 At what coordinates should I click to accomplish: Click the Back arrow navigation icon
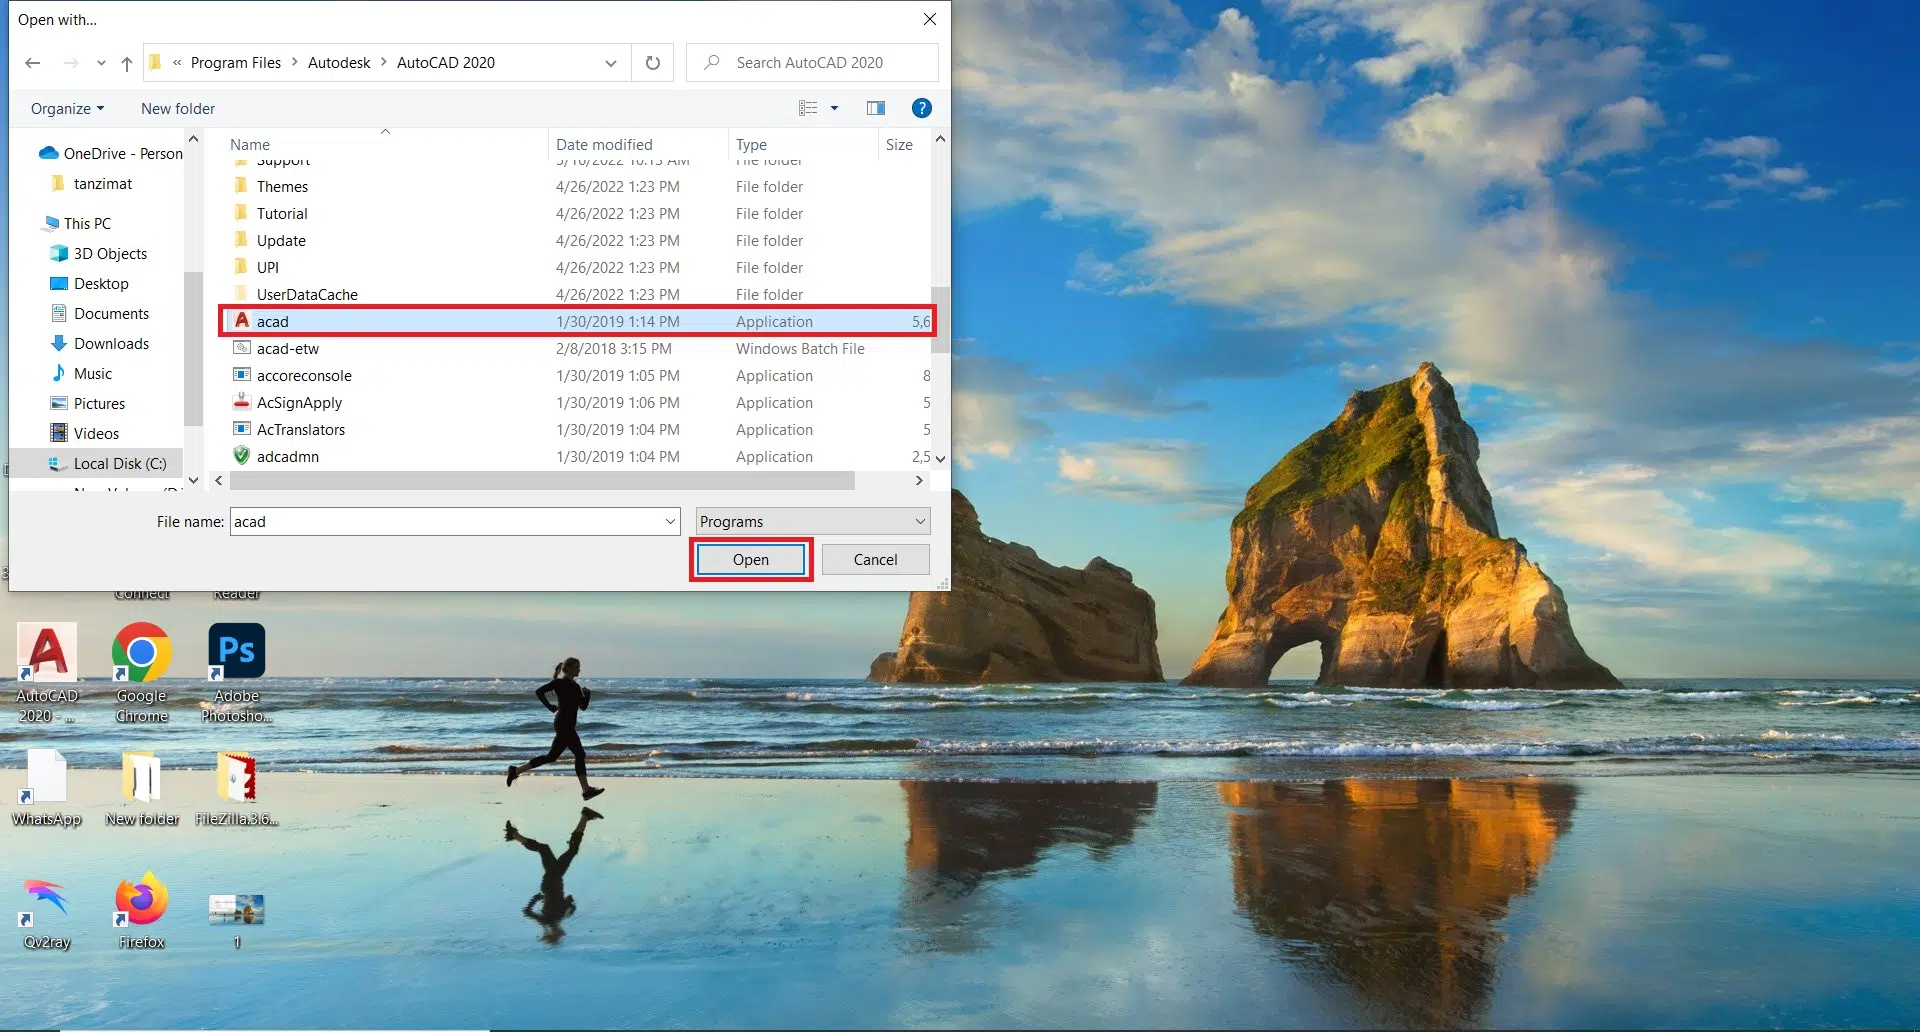[x=33, y=63]
